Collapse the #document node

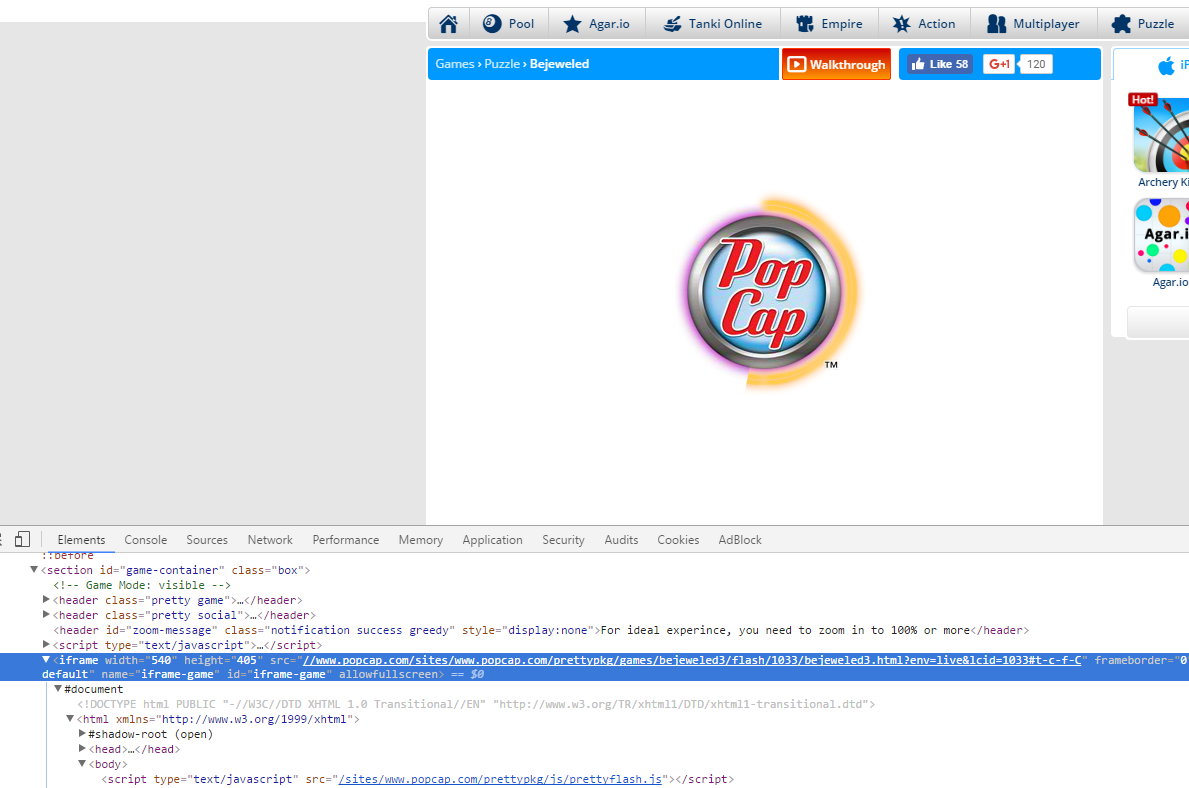pos(58,689)
